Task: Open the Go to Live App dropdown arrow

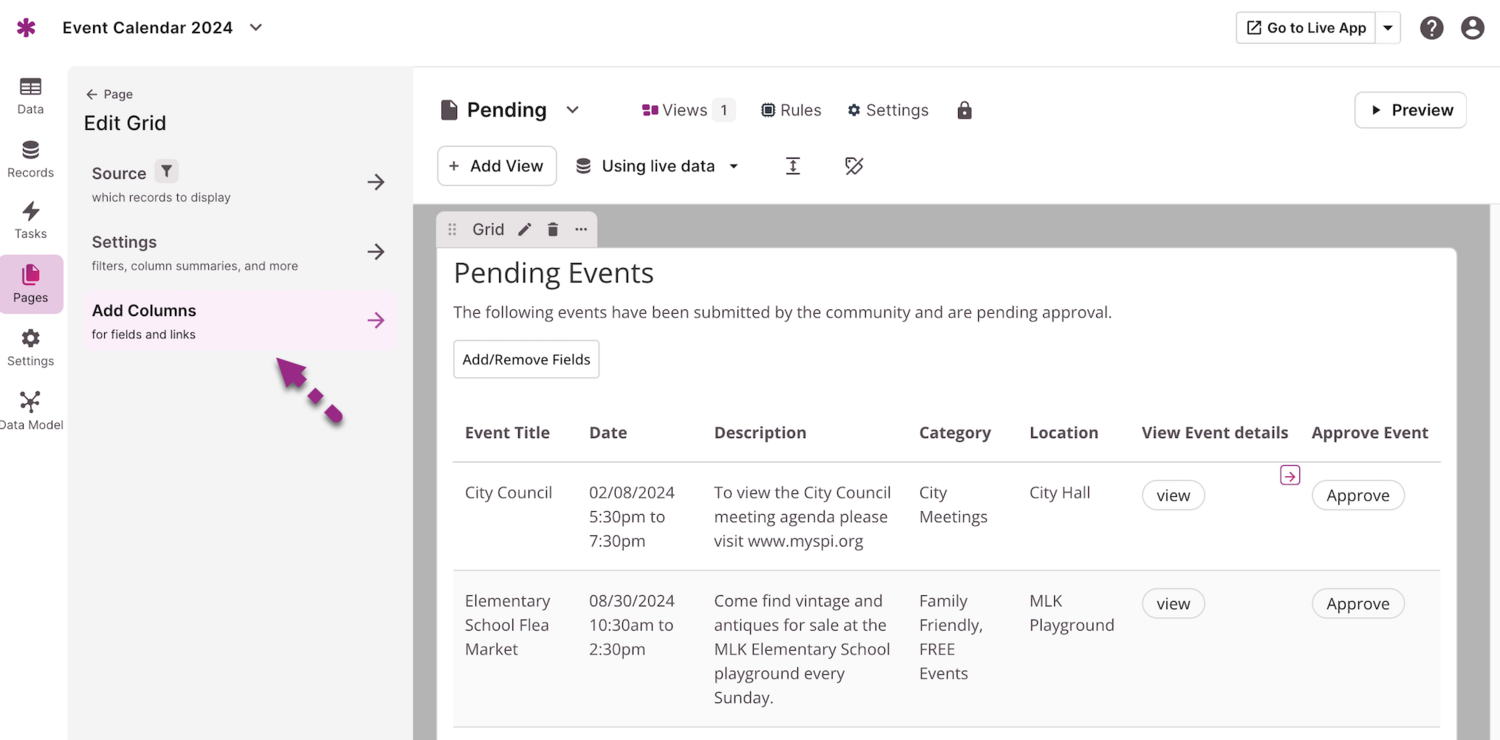Action: (x=1388, y=28)
